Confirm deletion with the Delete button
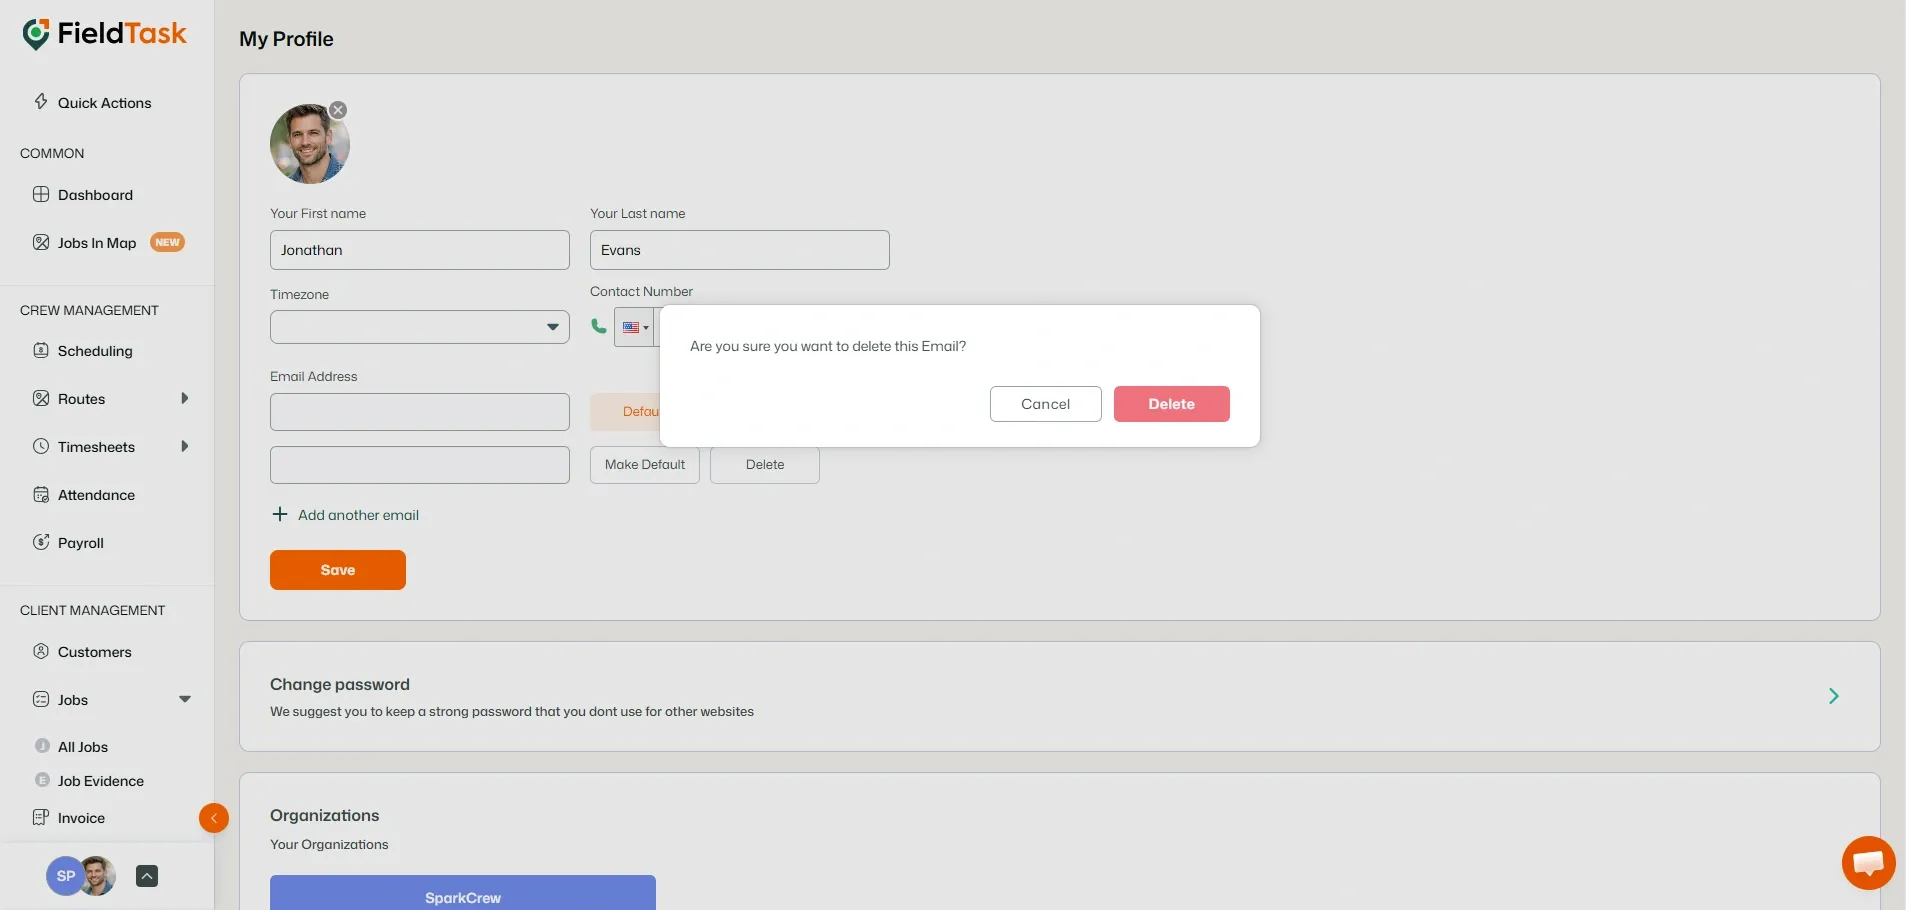This screenshot has height=910, width=1906. [x=1171, y=404]
